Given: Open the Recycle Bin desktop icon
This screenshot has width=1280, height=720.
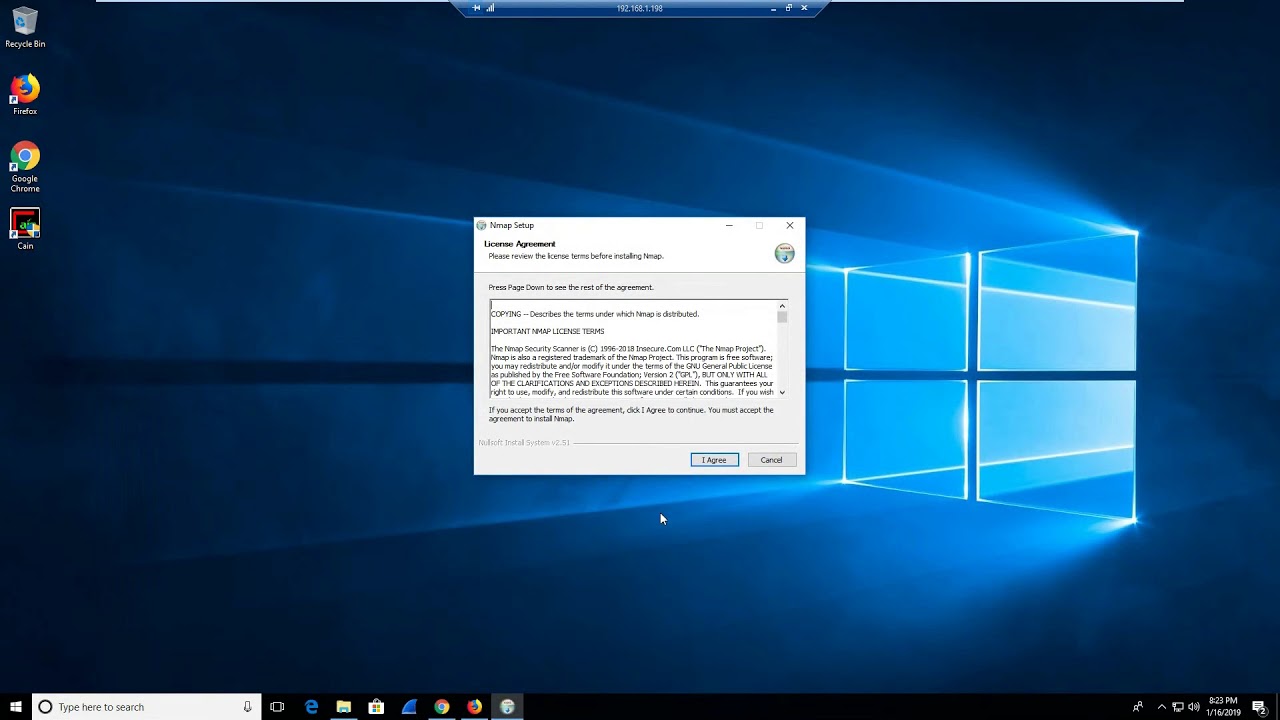Looking at the screenshot, I should click(25, 28).
